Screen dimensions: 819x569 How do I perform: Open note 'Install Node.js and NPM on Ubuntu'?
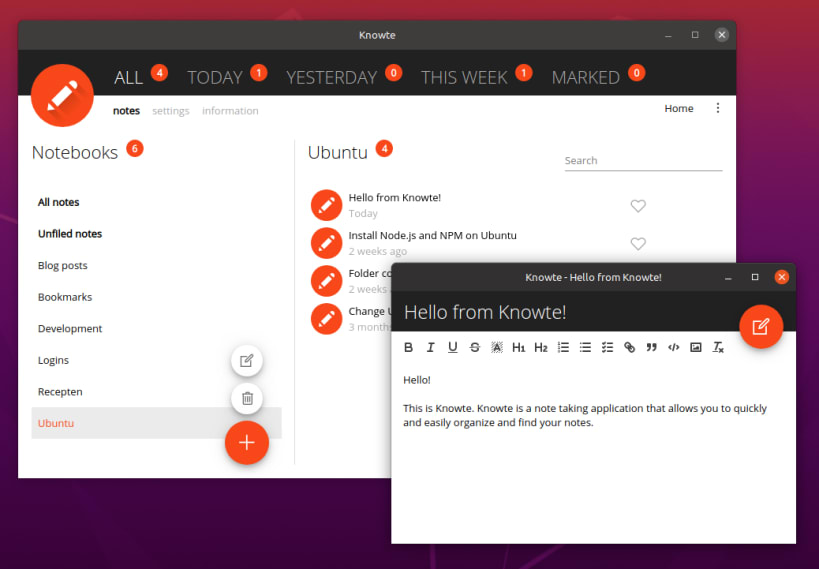(x=432, y=235)
